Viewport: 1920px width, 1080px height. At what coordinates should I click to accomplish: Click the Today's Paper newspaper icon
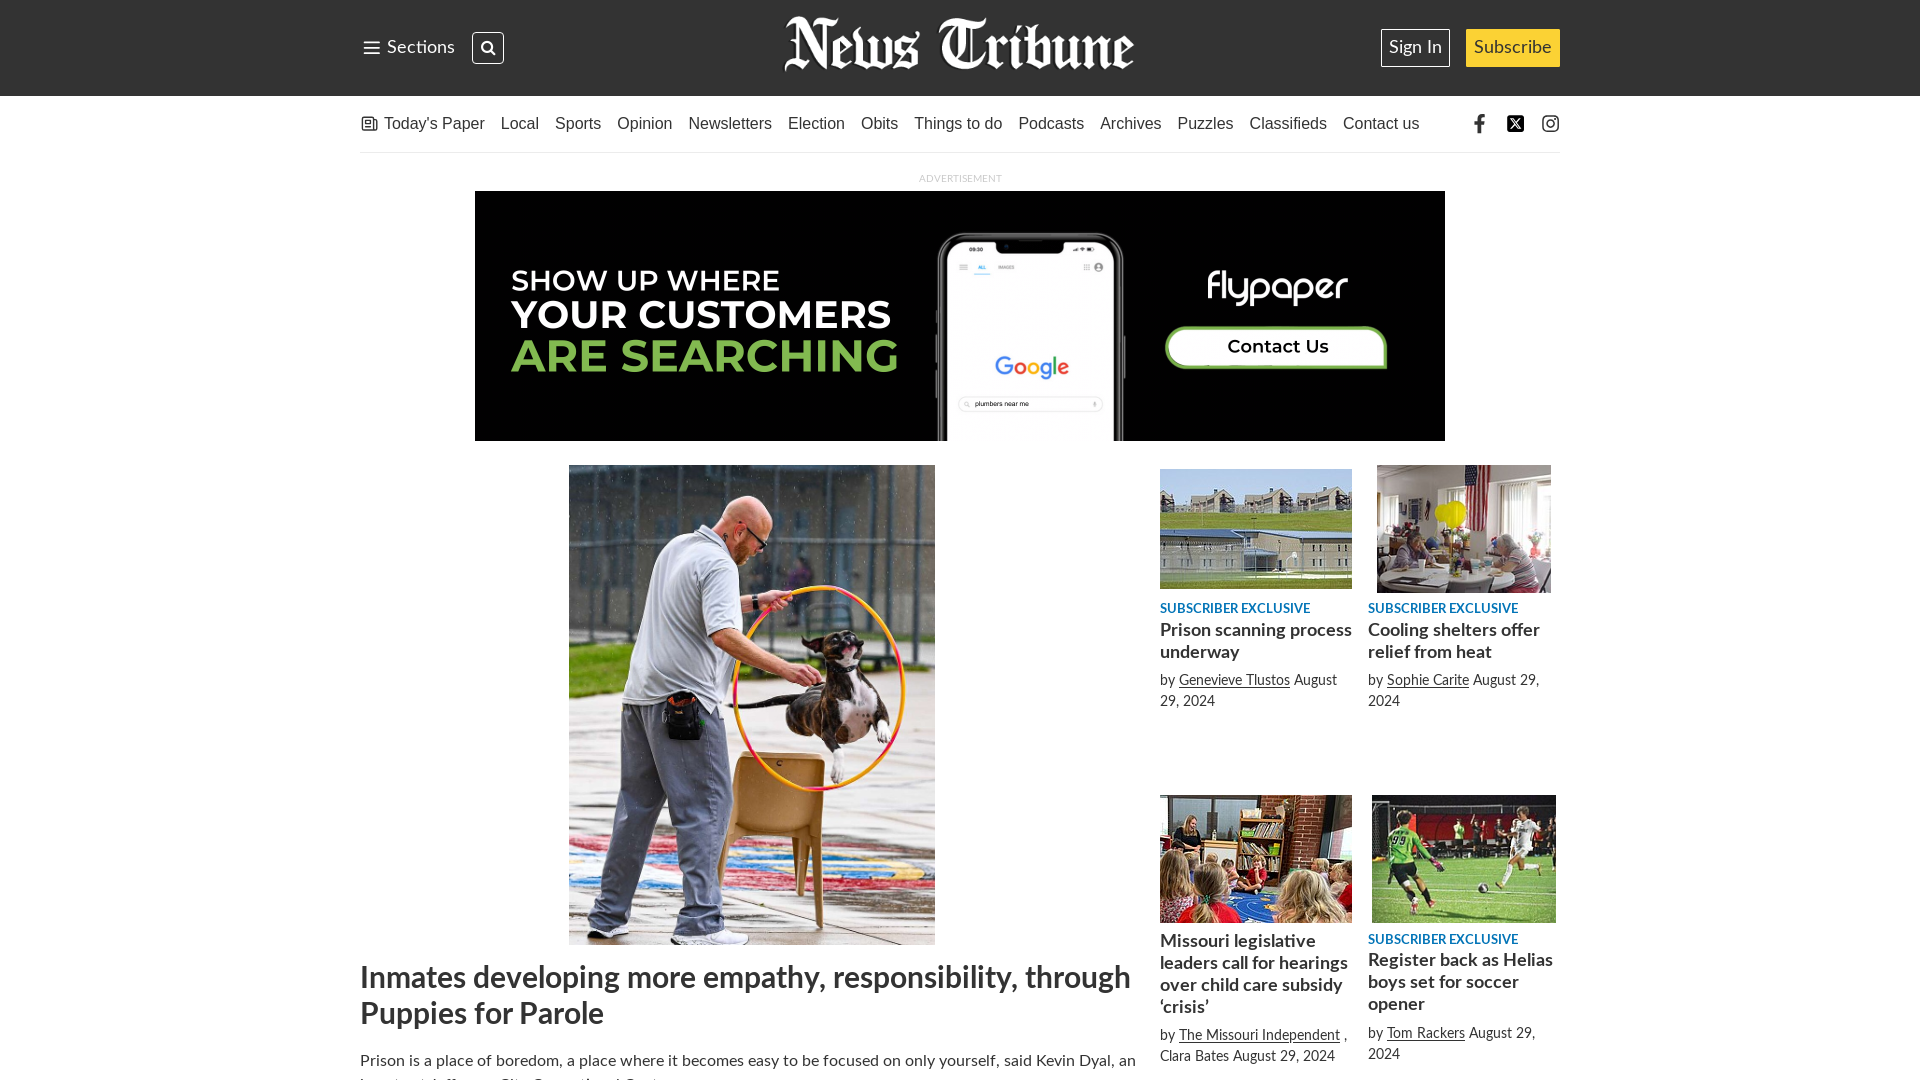click(369, 123)
